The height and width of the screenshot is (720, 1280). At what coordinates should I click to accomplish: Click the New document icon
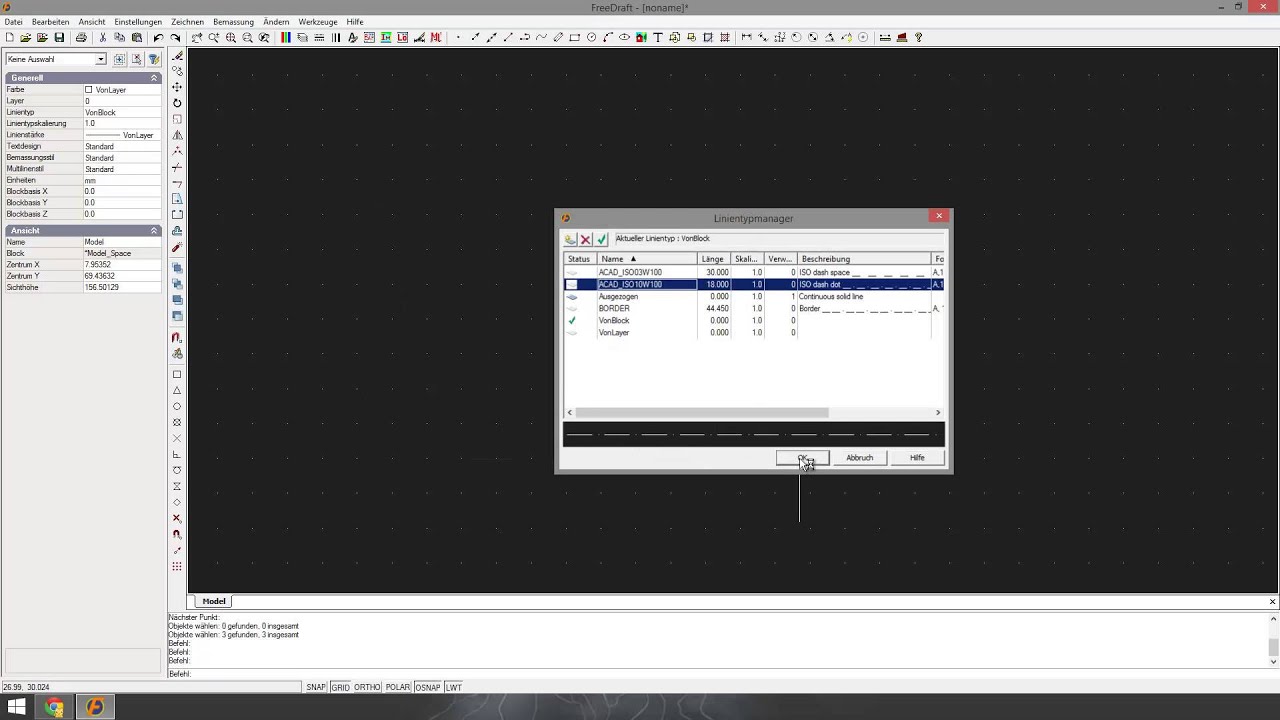coord(9,38)
